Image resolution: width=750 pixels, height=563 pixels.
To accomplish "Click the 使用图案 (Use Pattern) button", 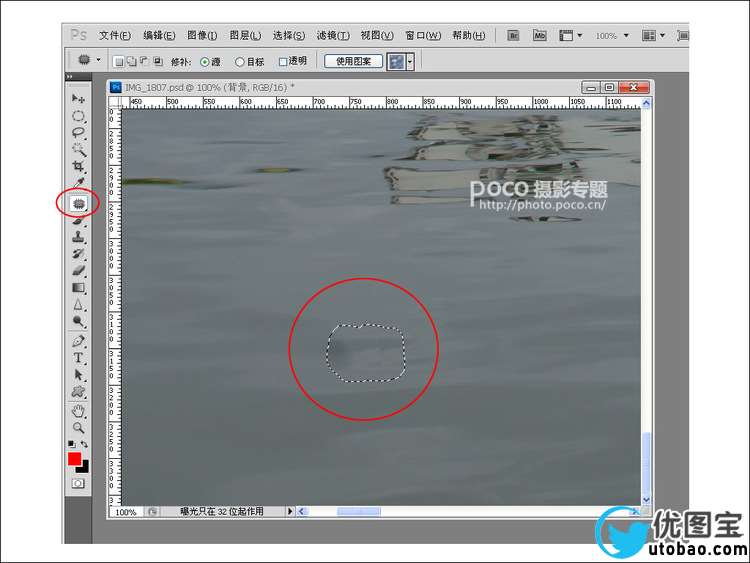I will 353,61.
